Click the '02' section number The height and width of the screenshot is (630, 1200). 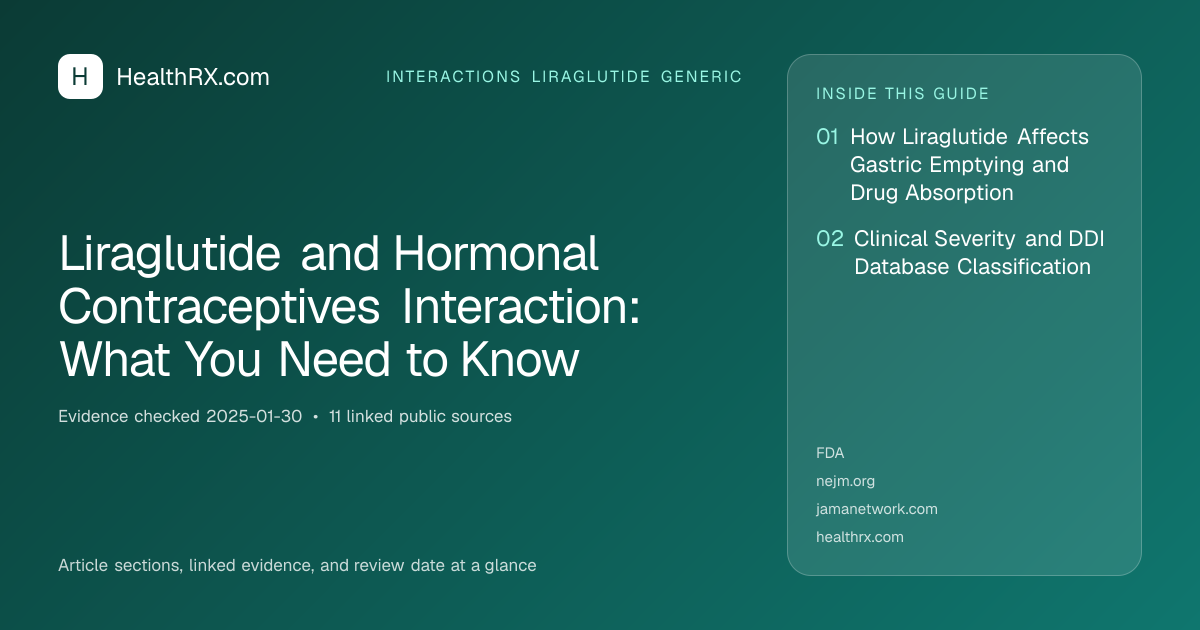[x=830, y=239]
